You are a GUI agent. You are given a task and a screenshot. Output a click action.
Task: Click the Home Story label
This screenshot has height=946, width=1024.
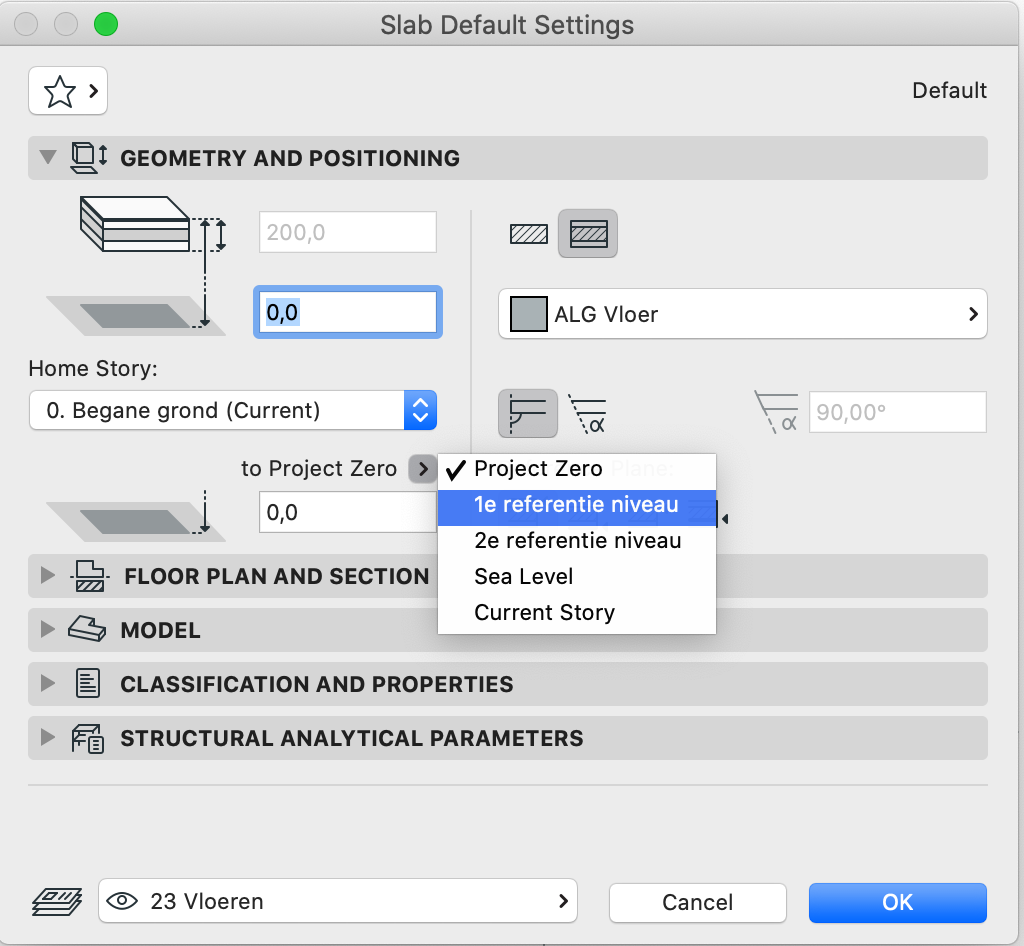tap(93, 368)
